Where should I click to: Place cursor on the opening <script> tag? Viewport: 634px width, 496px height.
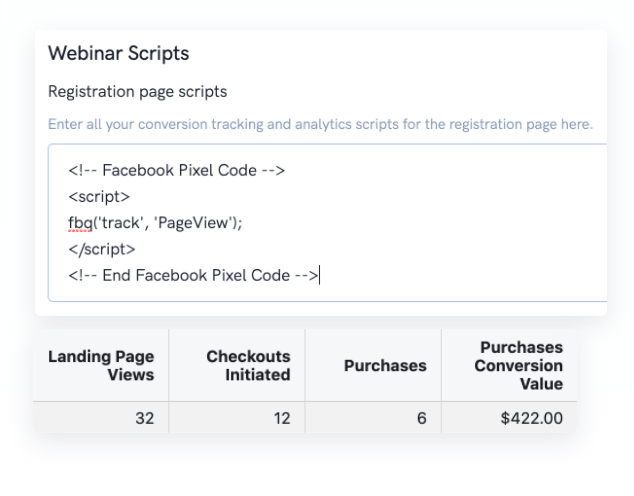(99, 196)
